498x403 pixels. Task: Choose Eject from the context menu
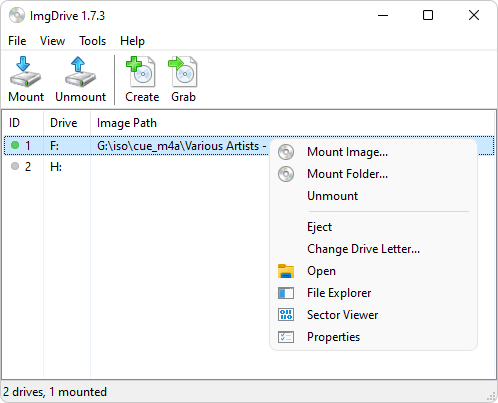[319, 227]
